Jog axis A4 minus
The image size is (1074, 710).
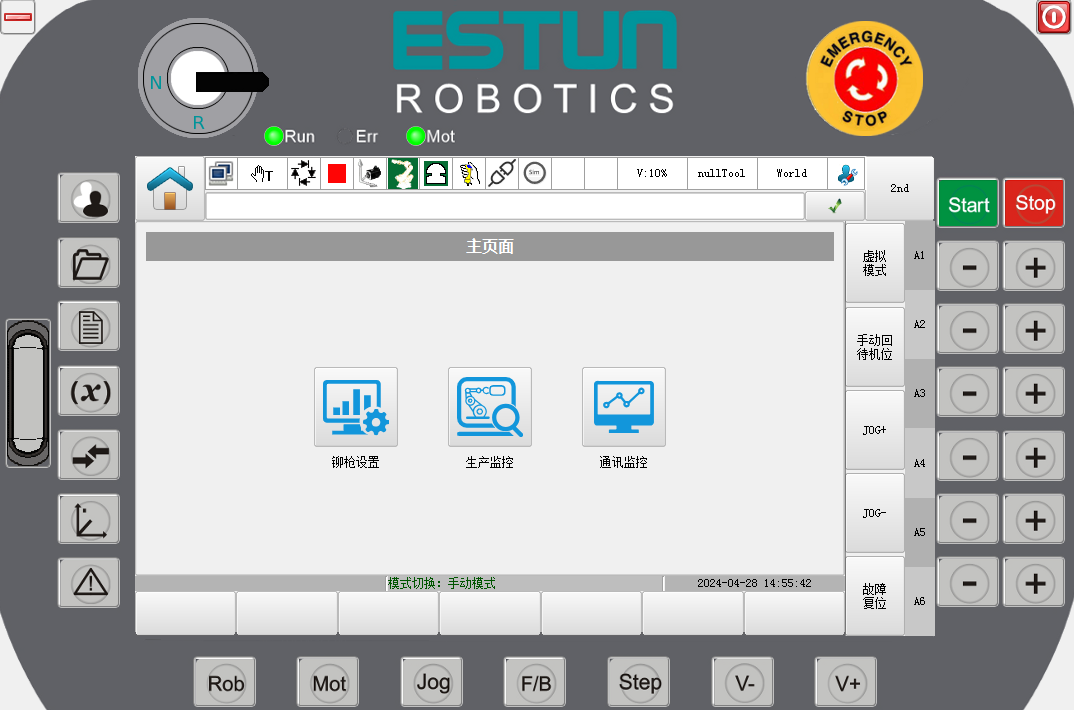pos(969,456)
